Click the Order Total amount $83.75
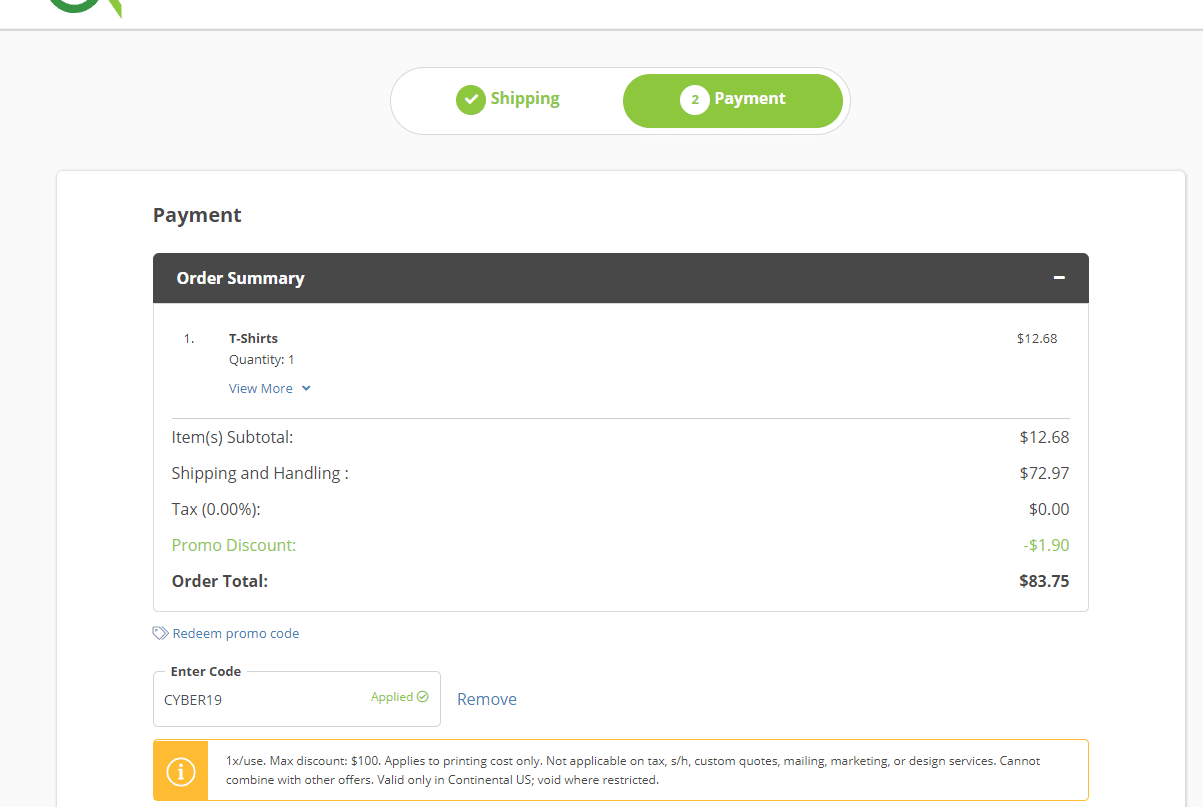Image resolution: width=1203 pixels, height=807 pixels. pos(1044,581)
